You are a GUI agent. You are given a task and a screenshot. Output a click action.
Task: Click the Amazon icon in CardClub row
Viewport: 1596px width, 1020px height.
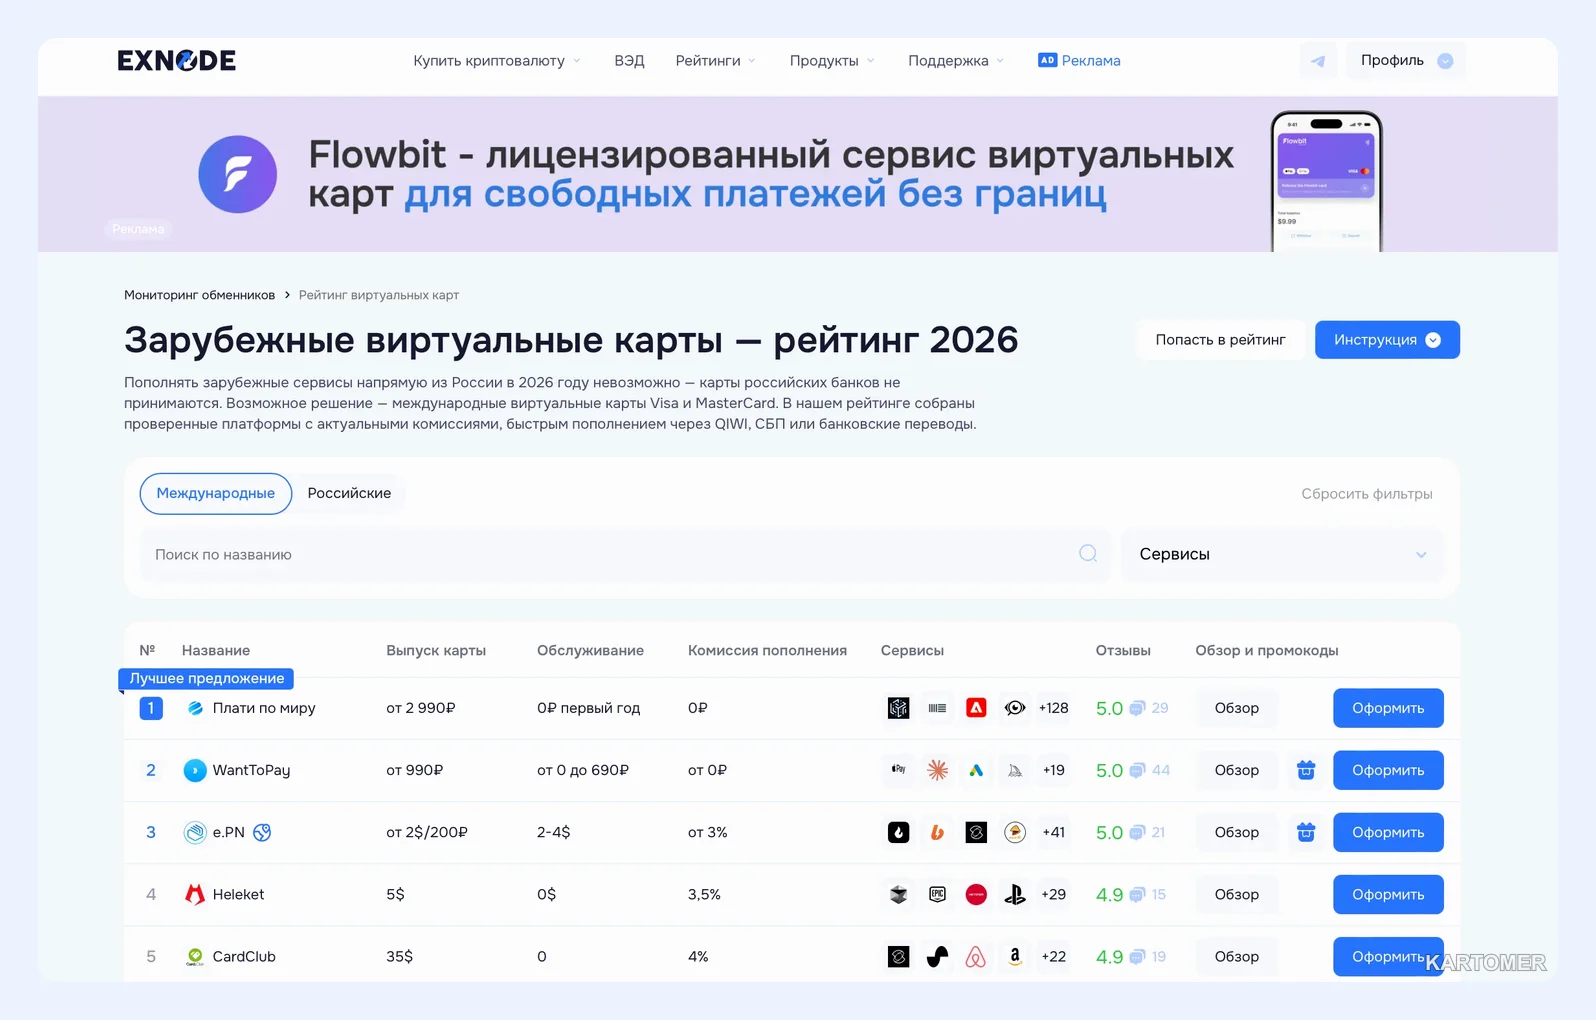click(1015, 956)
